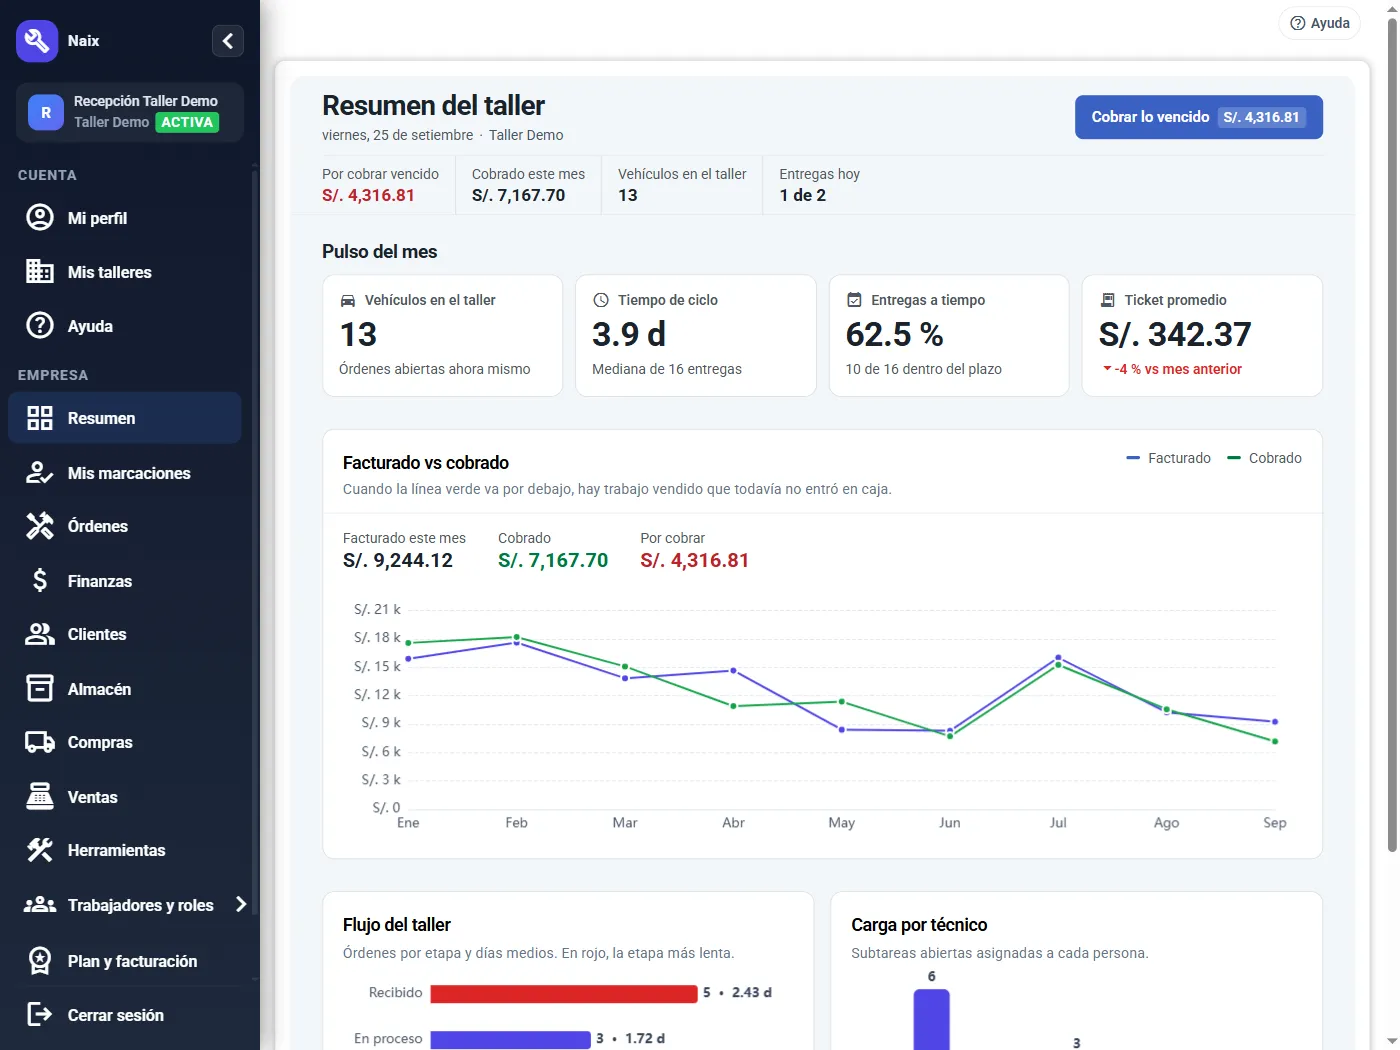Click the Mi perfil user icon
The width and height of the screenshot is (1400, 1050).
click(40, 218)
